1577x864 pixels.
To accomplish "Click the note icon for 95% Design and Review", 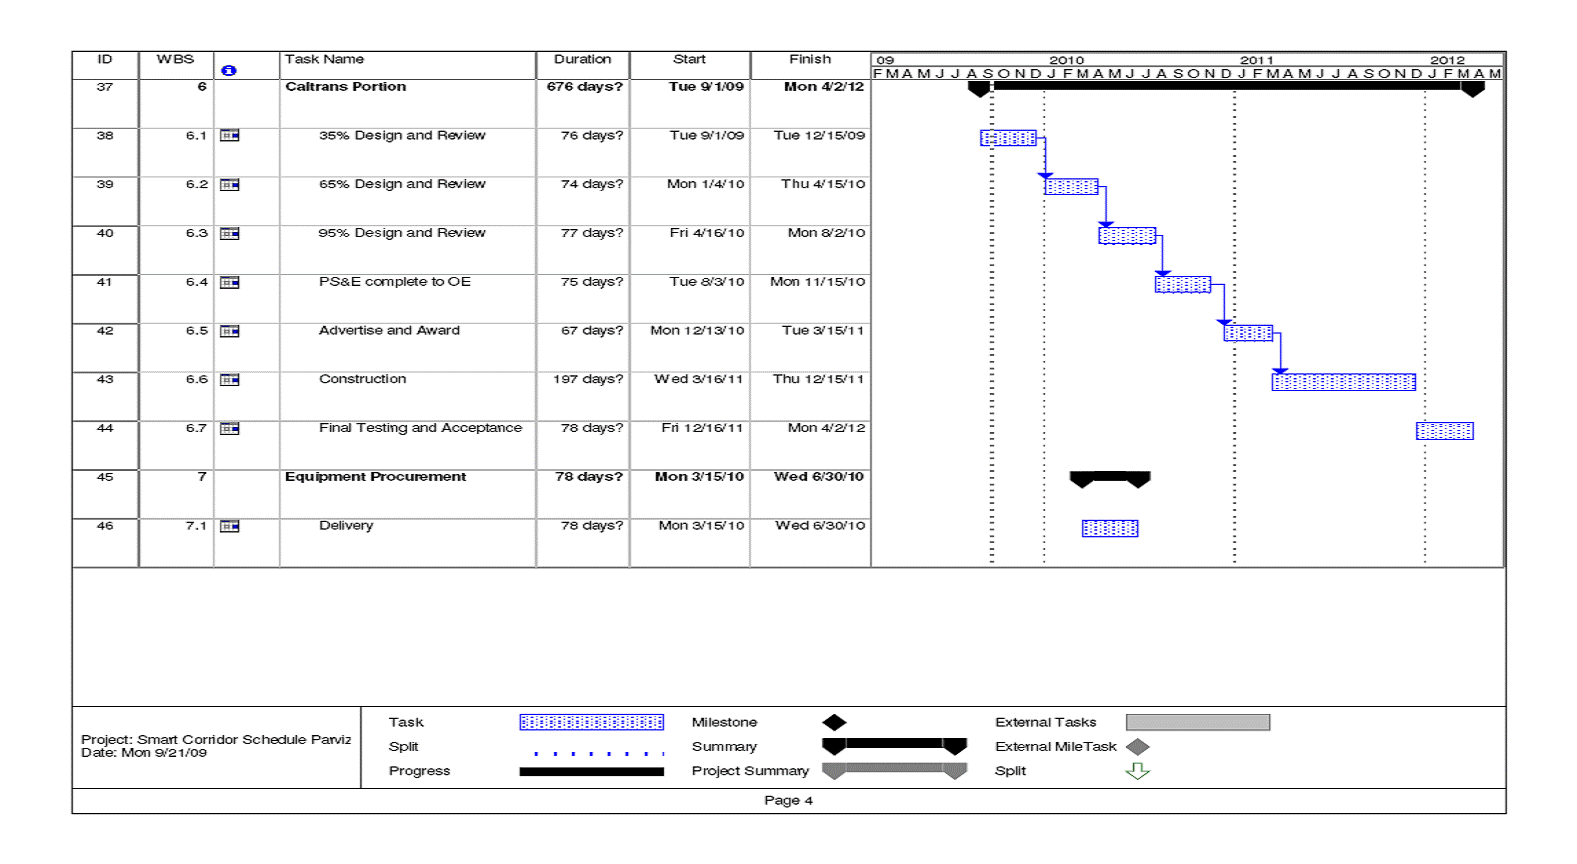I will click(230, 233).
